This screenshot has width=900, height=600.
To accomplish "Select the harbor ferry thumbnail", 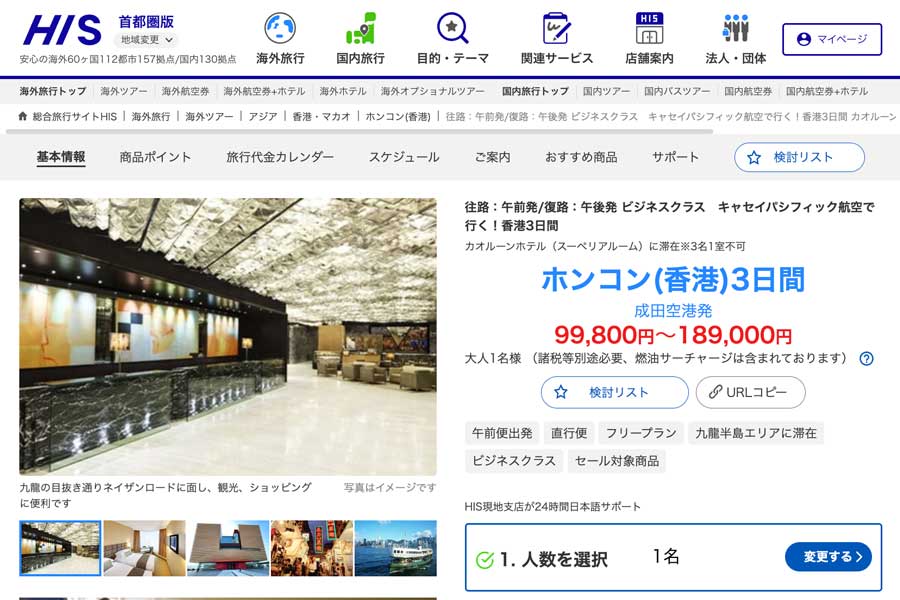I will coord(395,548).
